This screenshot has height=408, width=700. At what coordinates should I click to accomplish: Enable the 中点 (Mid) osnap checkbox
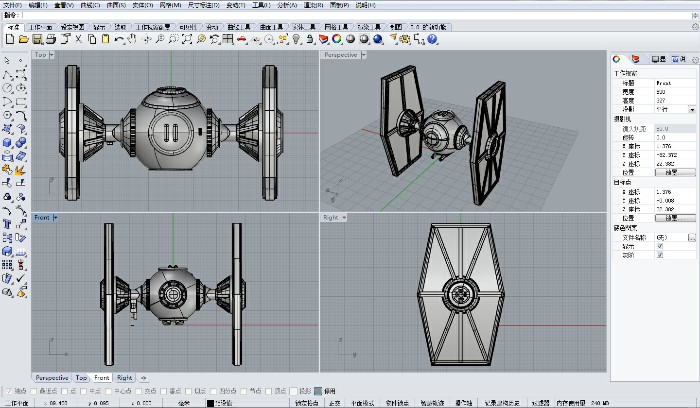pyautogui.click(x=83, y=391)
